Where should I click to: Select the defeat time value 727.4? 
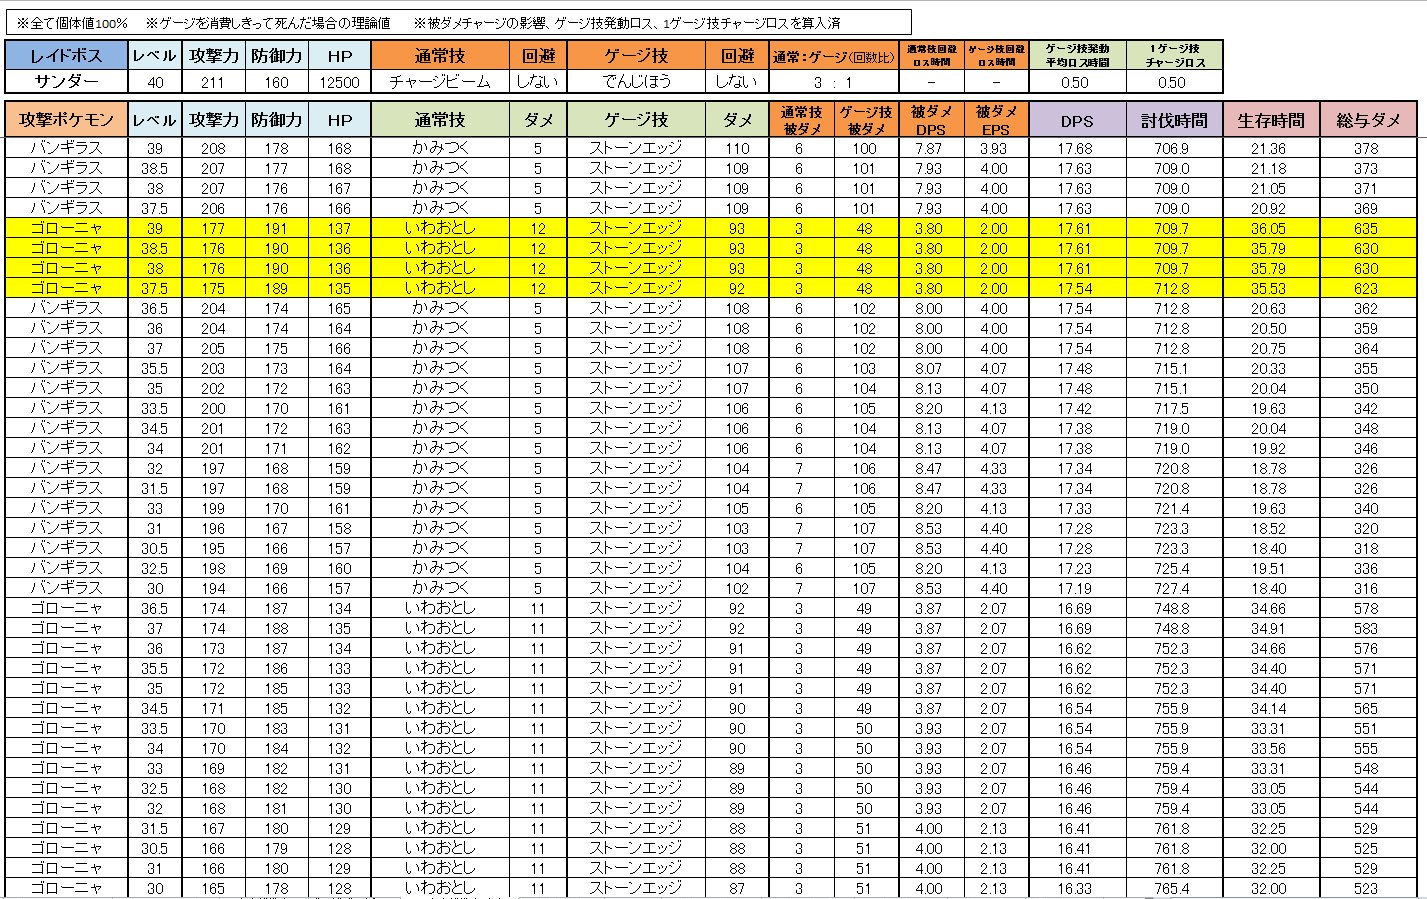pos(1172,588)
